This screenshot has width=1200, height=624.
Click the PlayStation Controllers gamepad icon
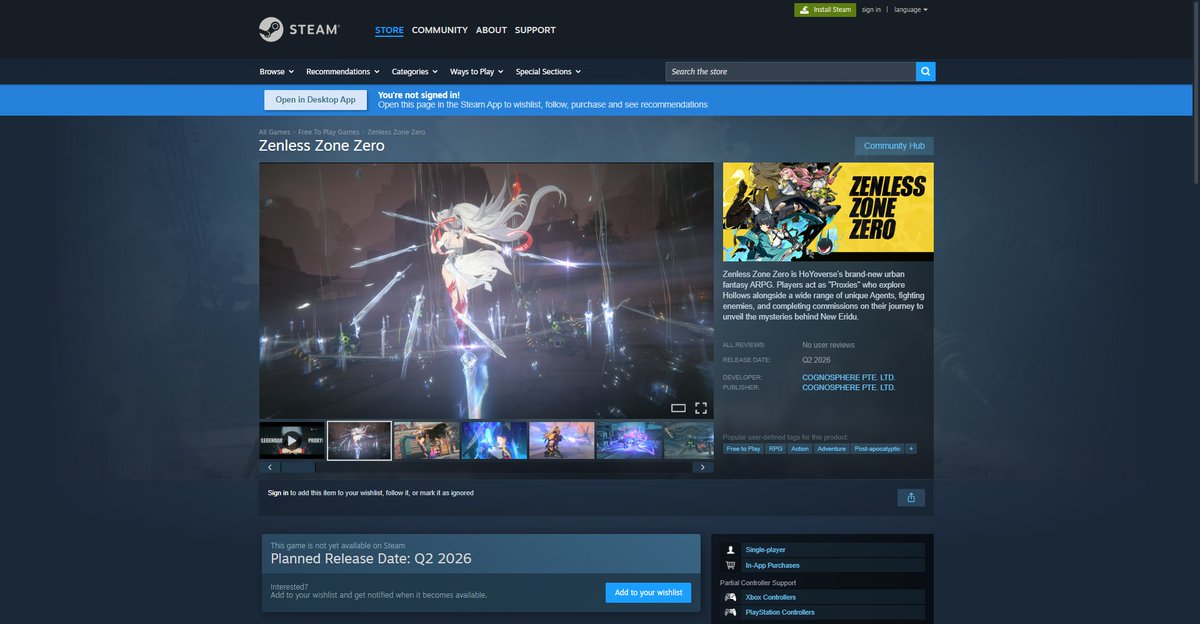pyautogui.click(x=731, y=612)
